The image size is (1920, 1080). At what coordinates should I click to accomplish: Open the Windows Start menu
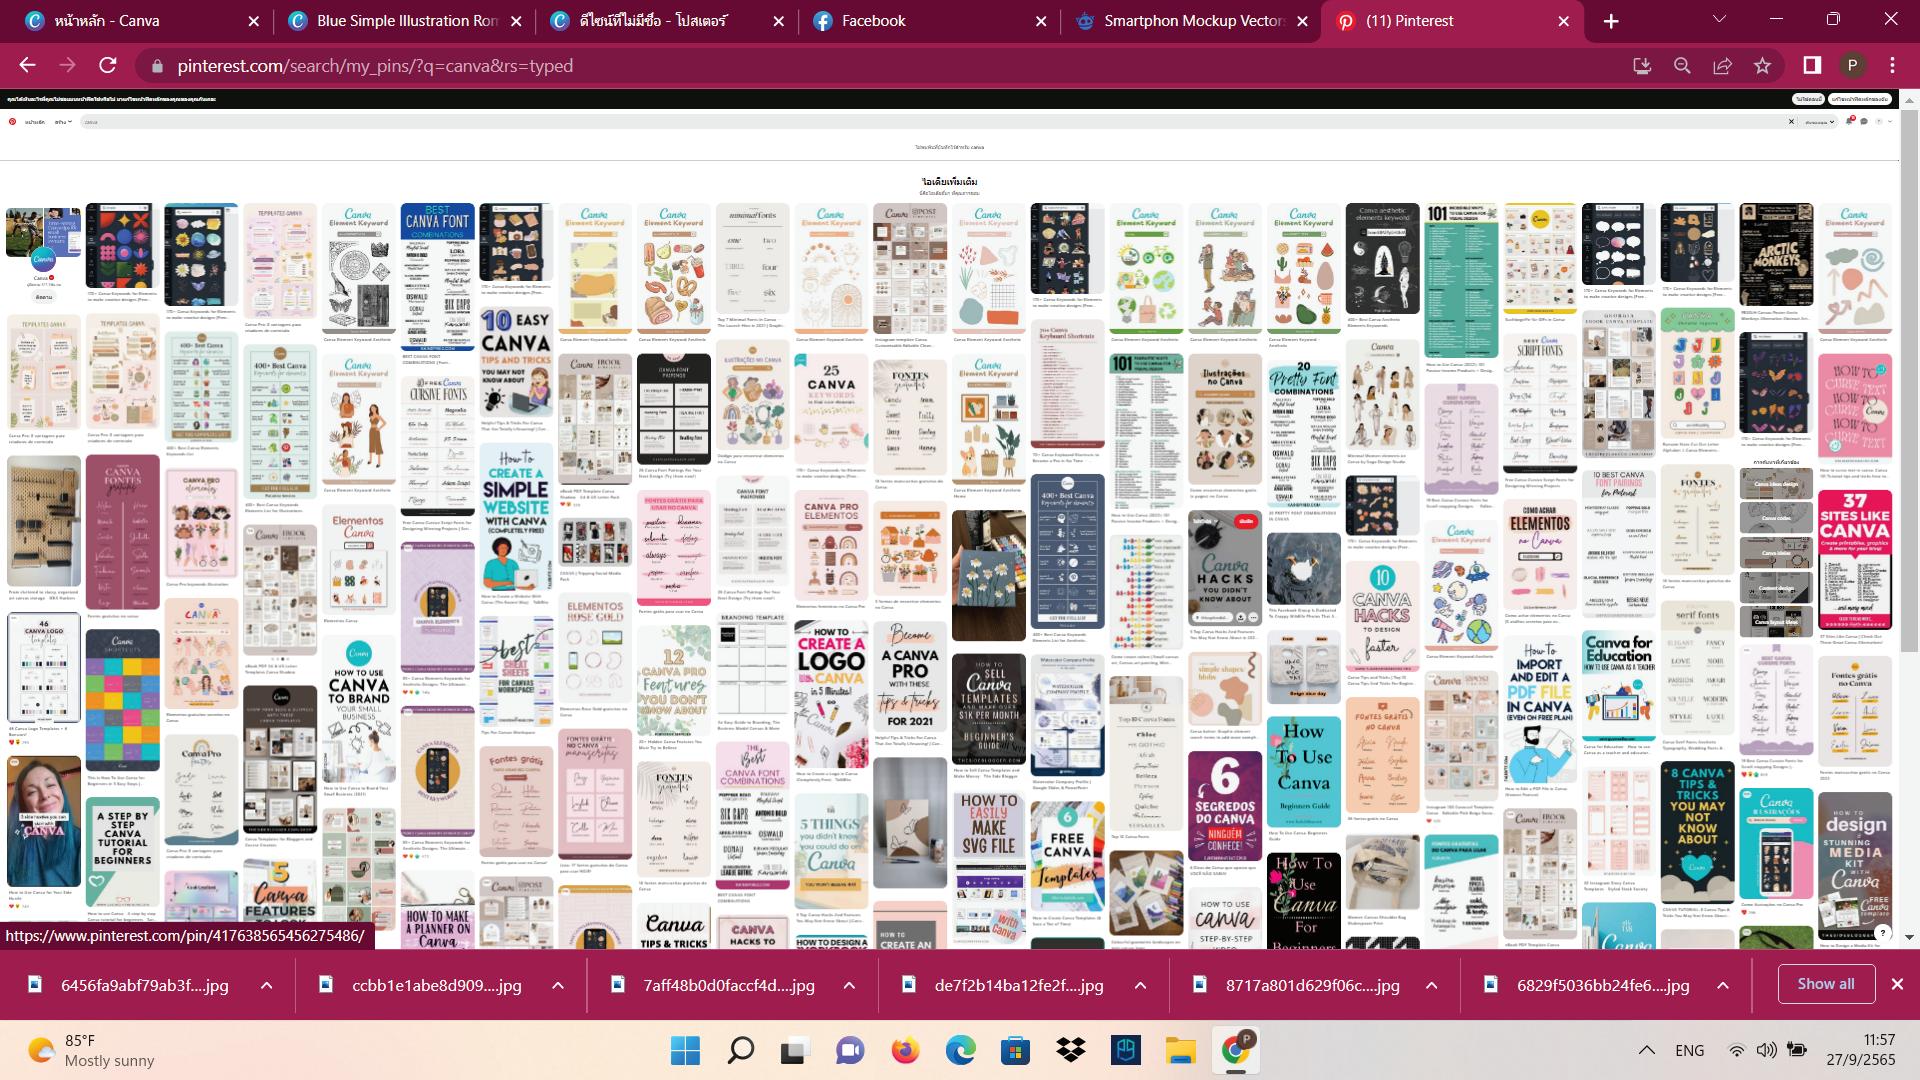(685, 1050)
